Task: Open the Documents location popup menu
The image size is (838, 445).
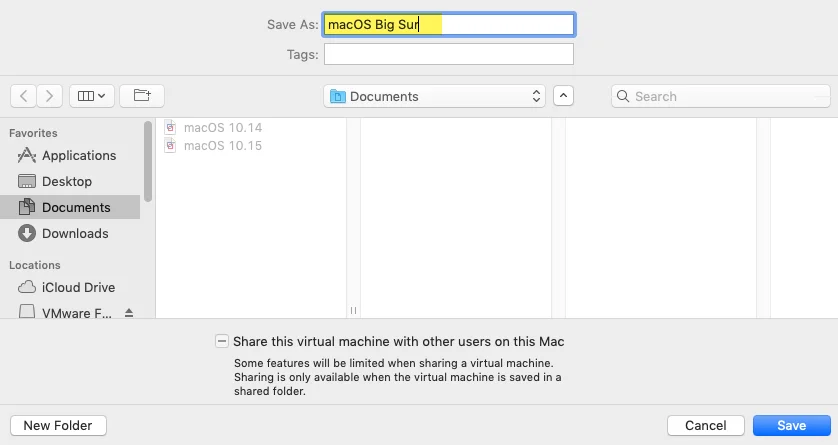Action: pos(434,96)
